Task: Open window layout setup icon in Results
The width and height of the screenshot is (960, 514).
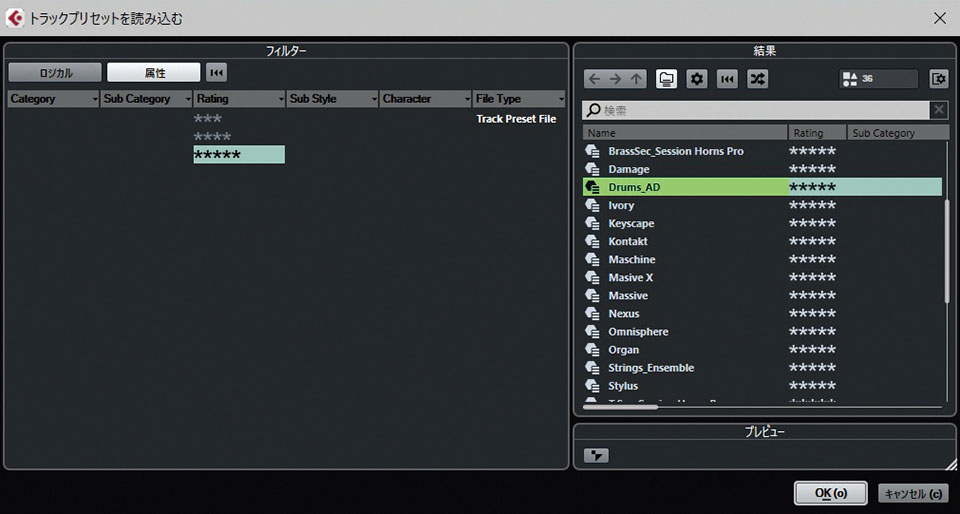Action: [x=939, y=79]
